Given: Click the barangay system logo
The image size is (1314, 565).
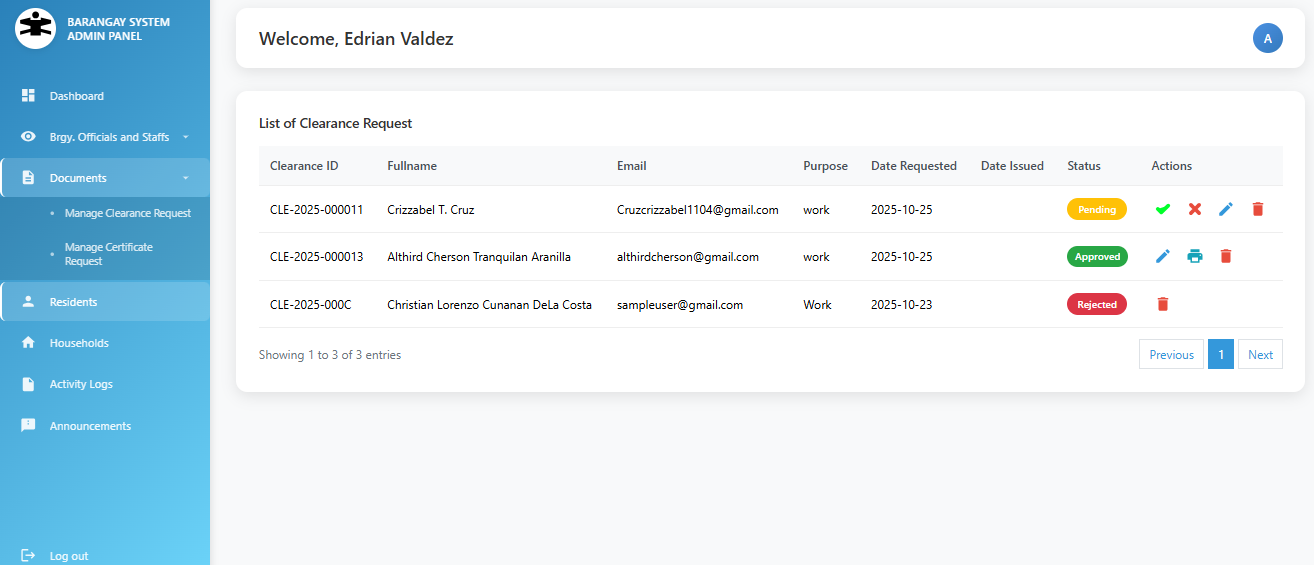Looking at the screenshot, I should (35, 29).
